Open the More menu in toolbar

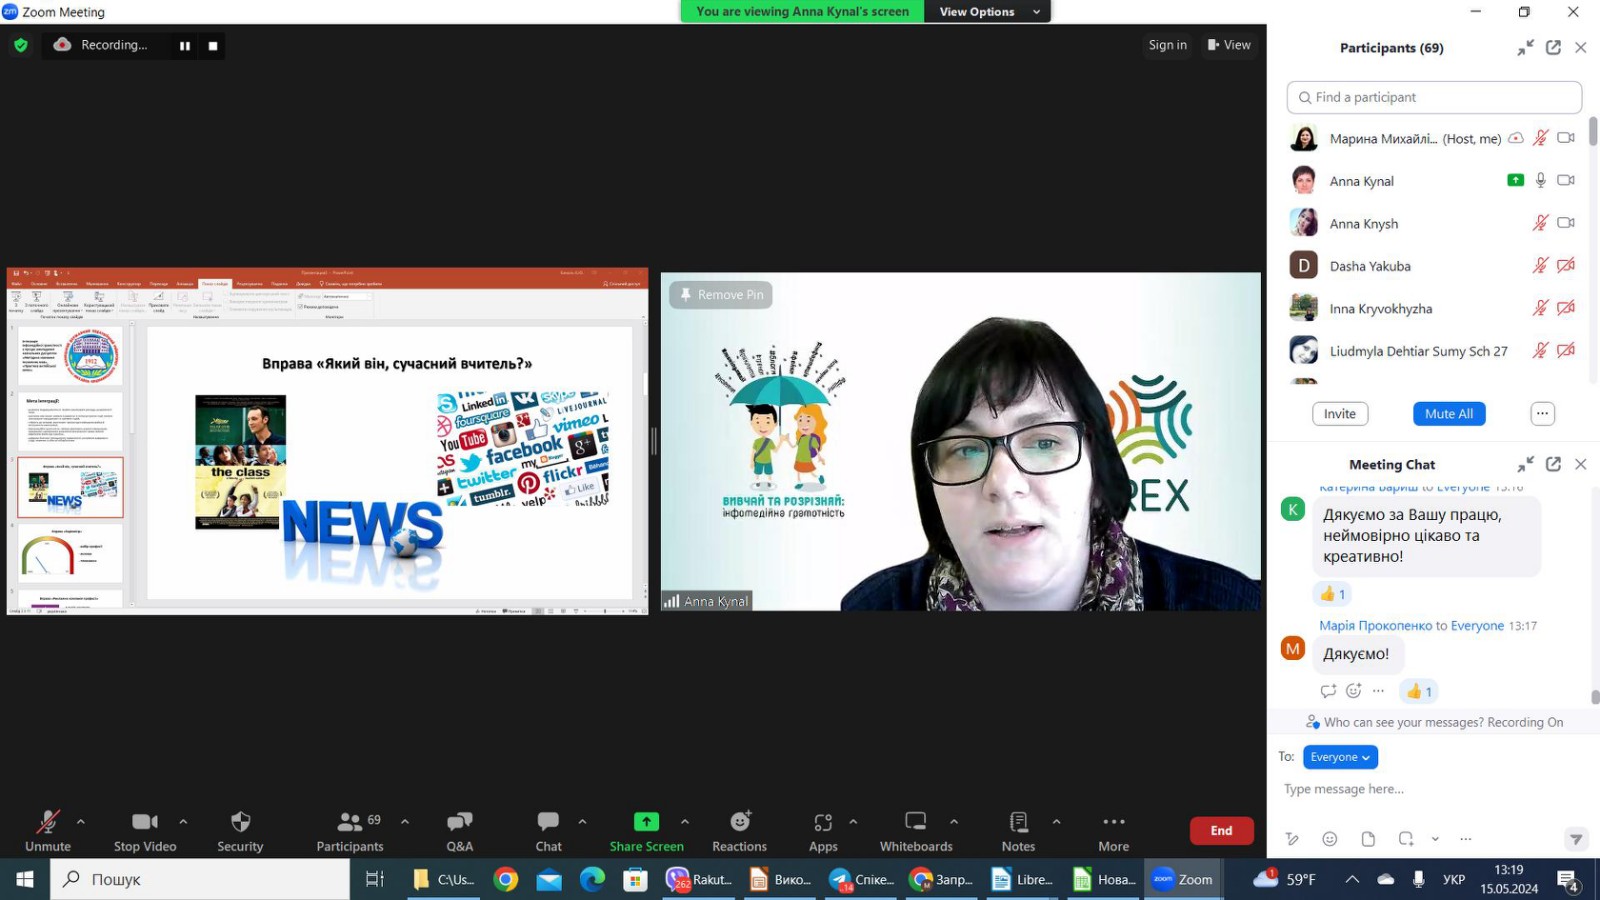(1113, 823)
